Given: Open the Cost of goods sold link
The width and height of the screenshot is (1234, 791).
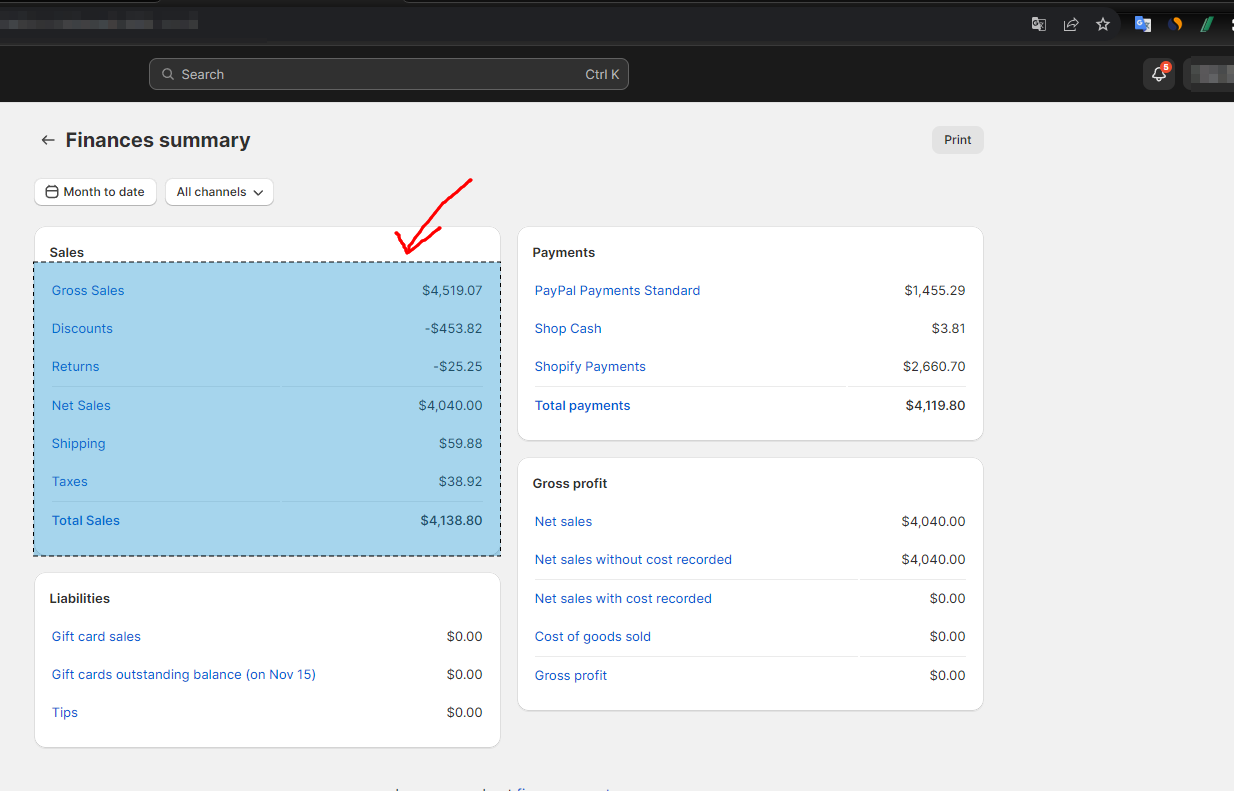Looking at the screenshot, I should coord(593,637).
